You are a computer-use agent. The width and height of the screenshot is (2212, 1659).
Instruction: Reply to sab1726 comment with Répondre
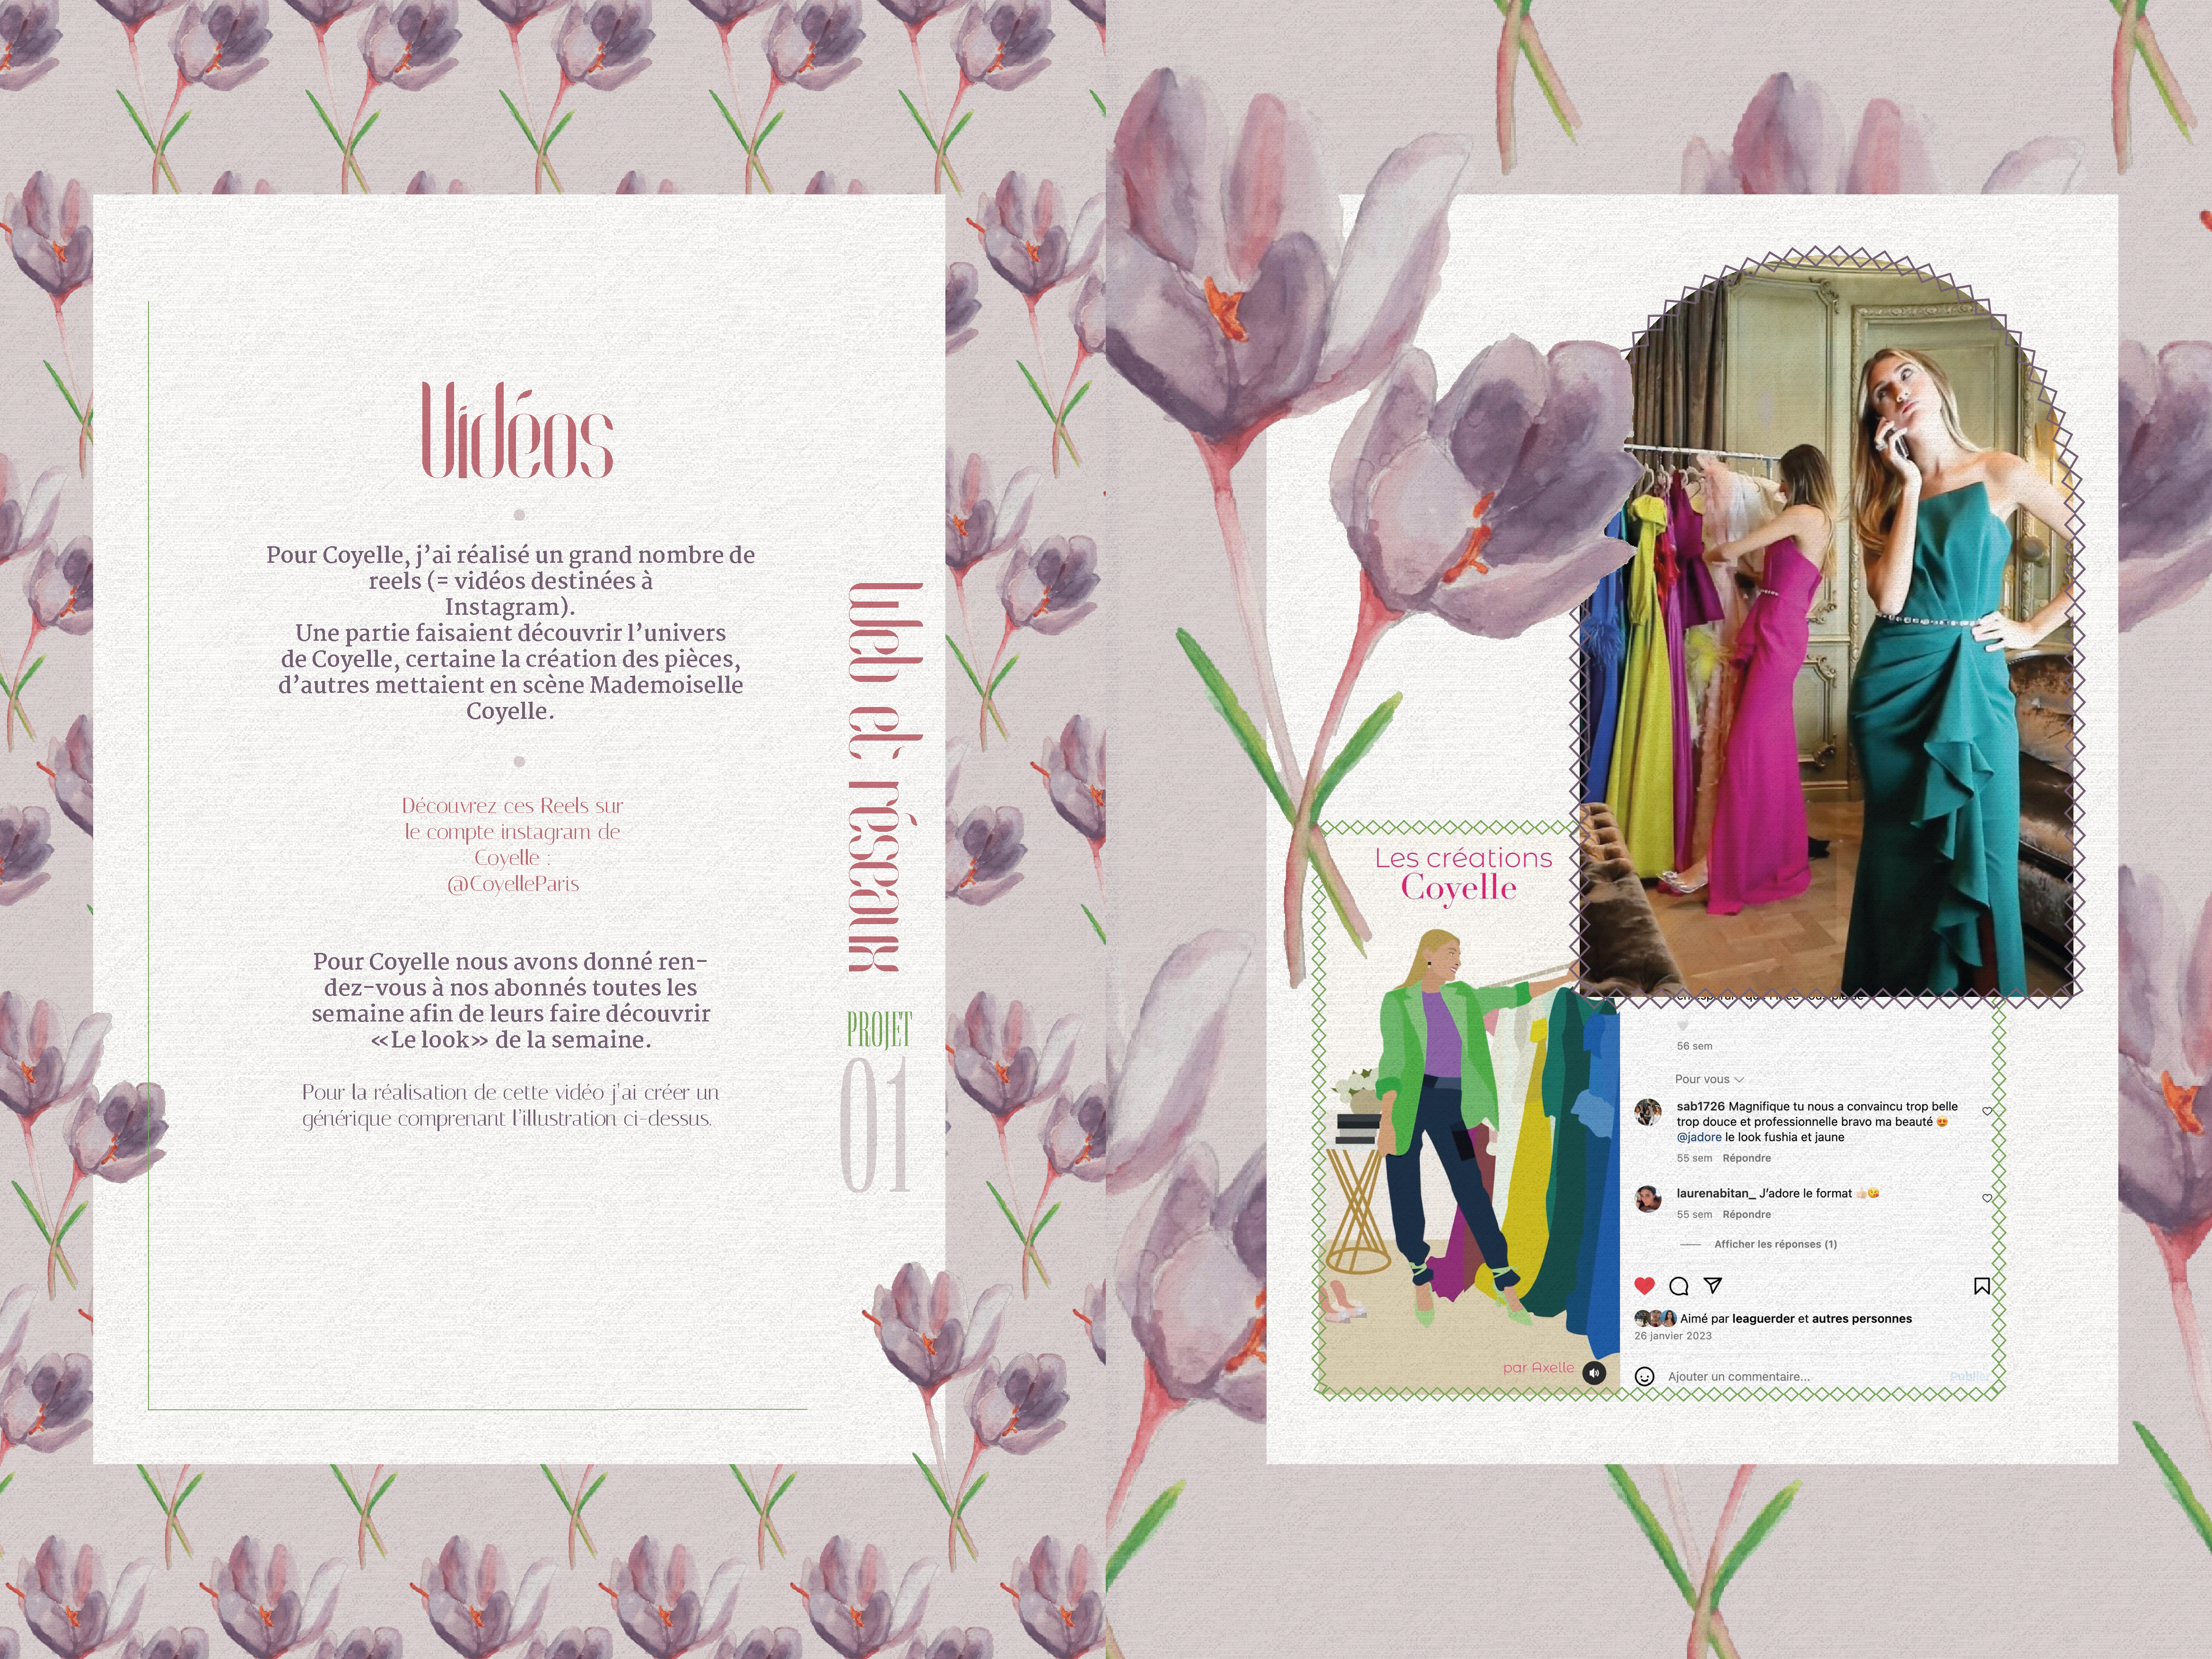click(1746, 1158)
